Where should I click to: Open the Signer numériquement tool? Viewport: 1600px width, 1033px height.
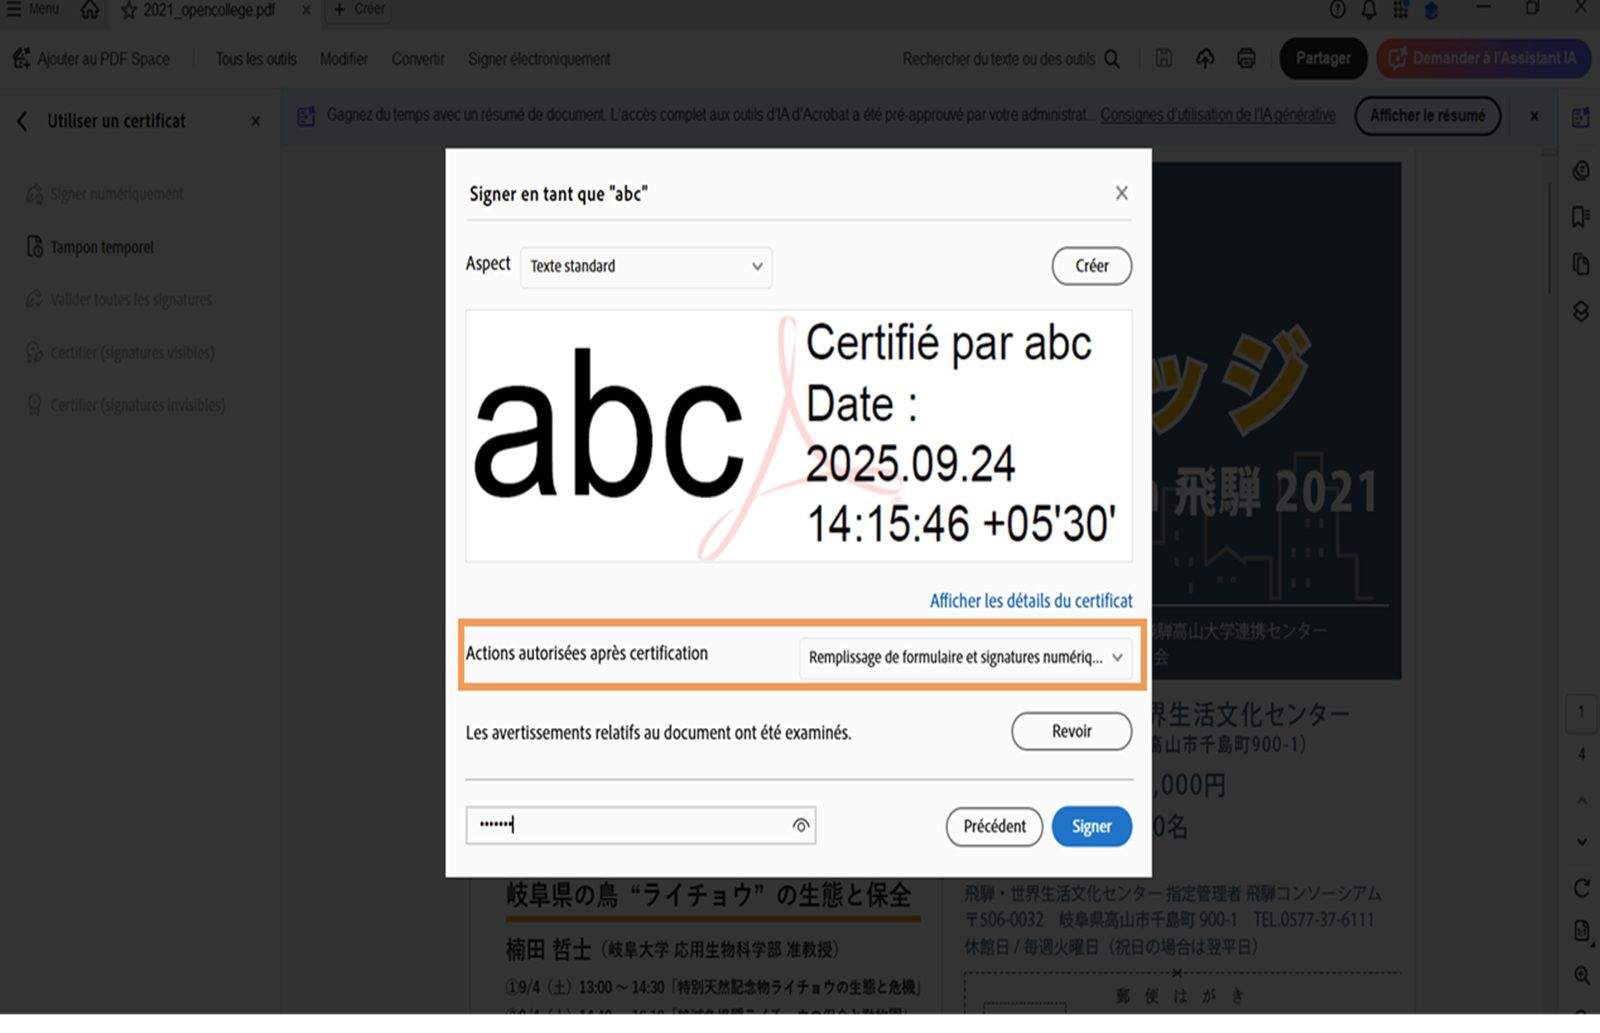point(117,193)
